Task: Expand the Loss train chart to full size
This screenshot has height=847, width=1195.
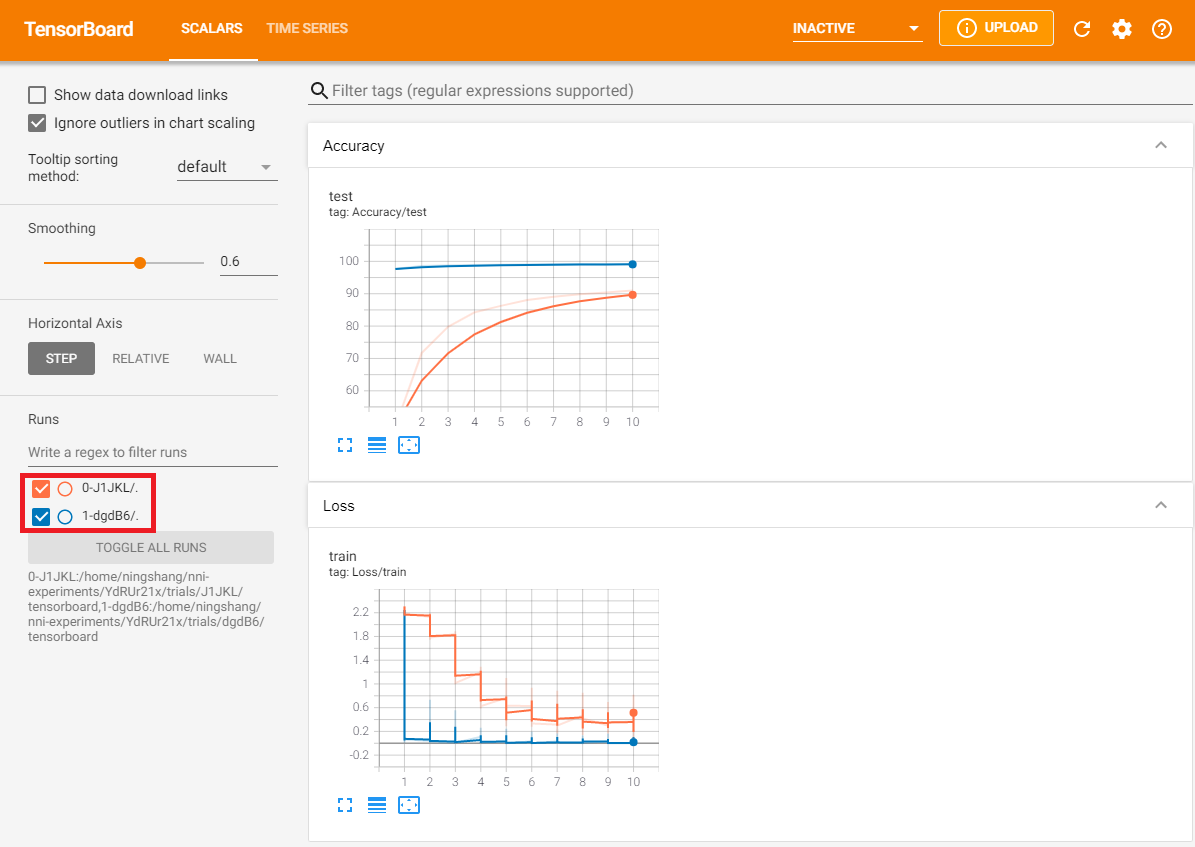Action: pyautogui.click(x=346, y=805)
